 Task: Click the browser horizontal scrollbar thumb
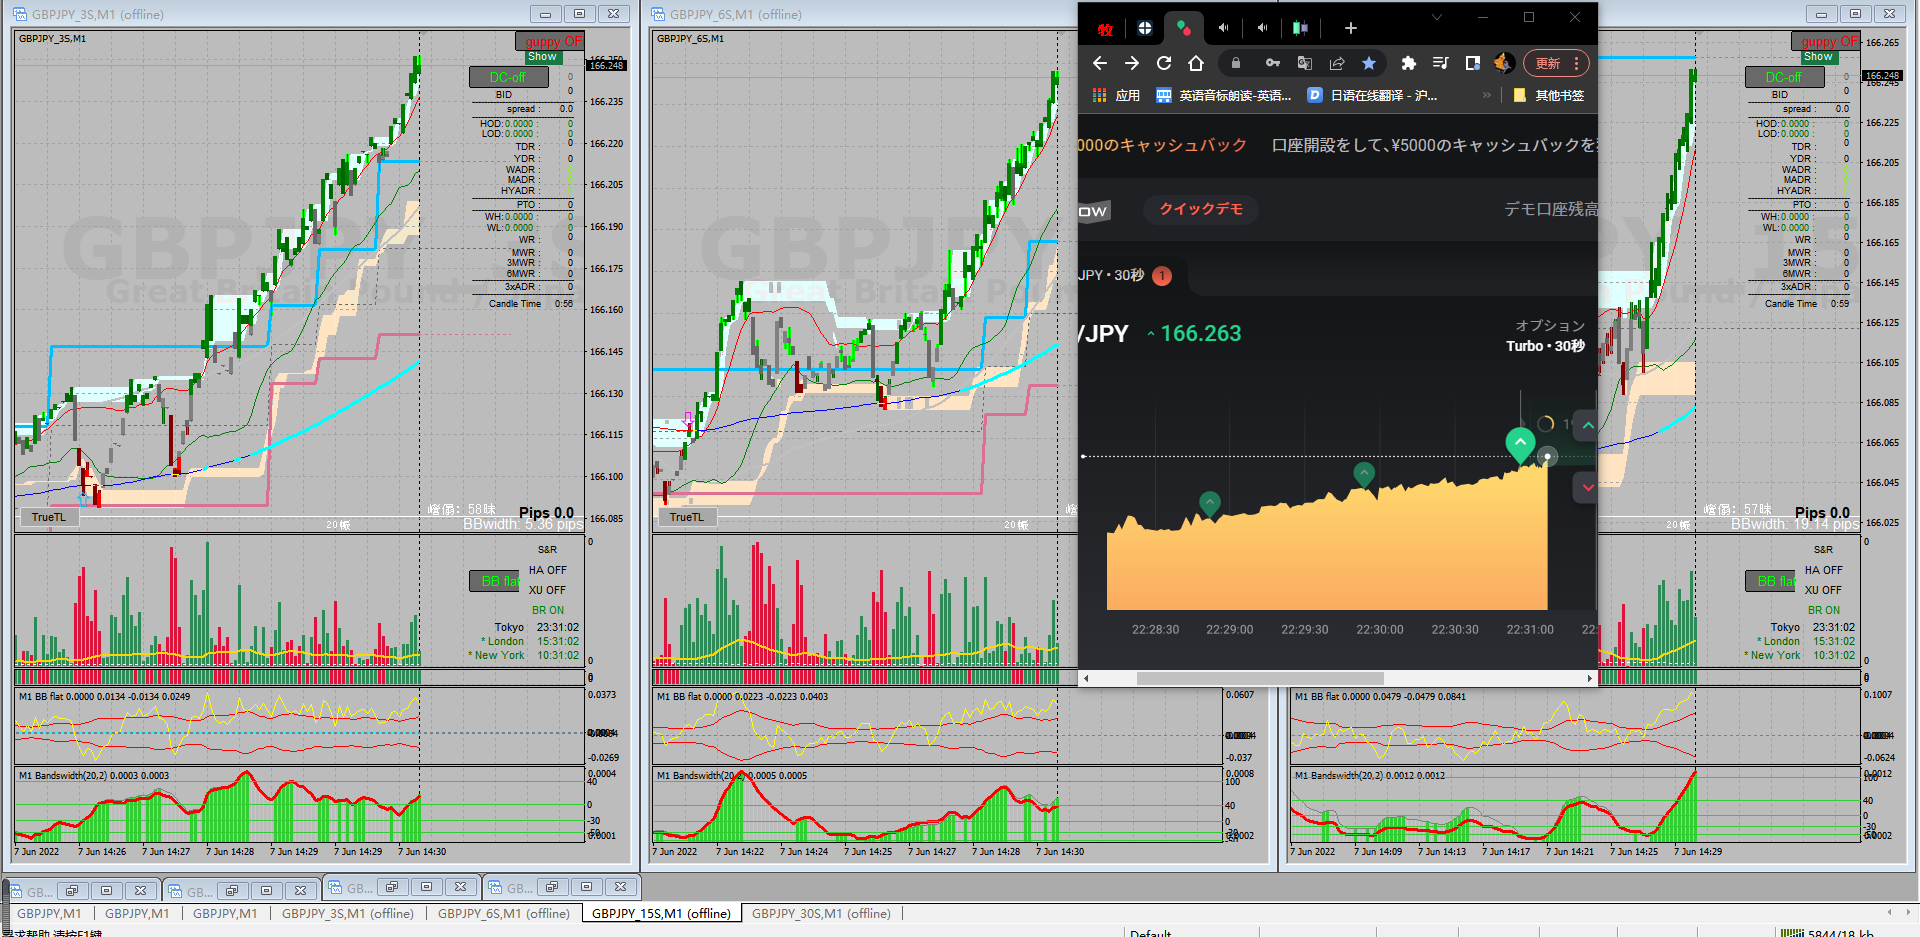coord(1260,678)
